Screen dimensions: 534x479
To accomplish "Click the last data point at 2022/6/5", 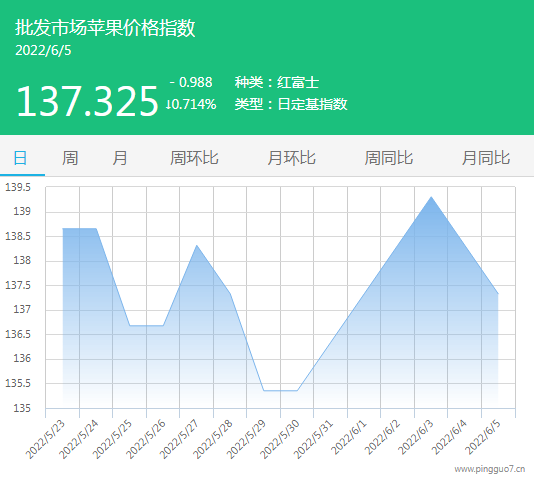I will pyautogui.click(x=498, y=293).
